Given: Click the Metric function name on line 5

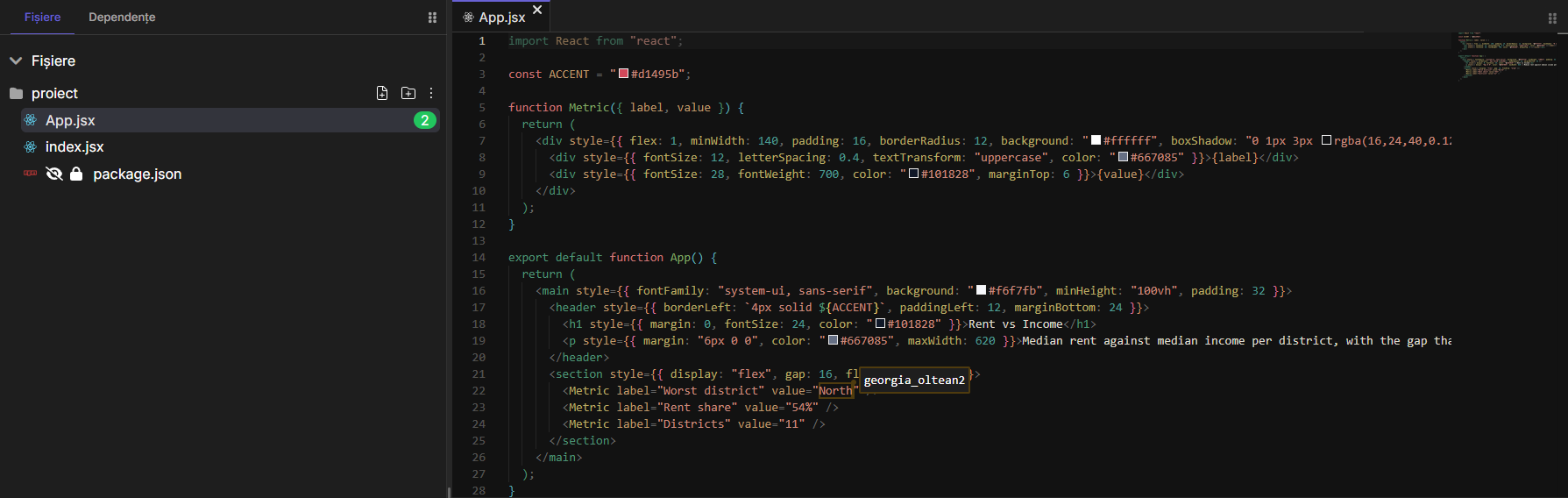Looking at the screenshot, I should click(589, 107).
